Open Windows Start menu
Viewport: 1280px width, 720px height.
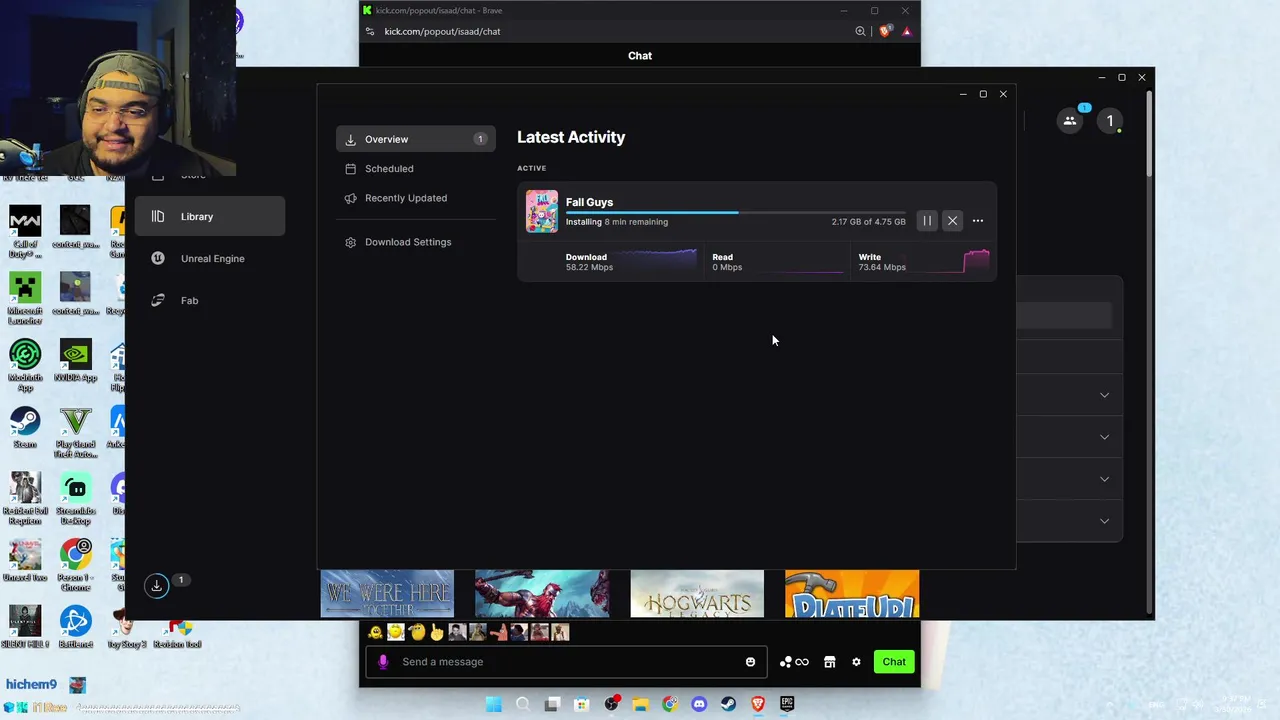point(493,704)
